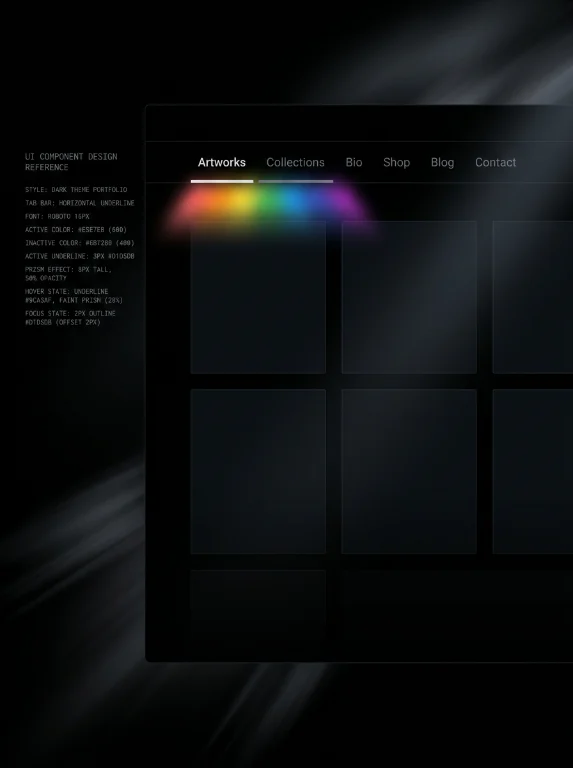Navigate to the Contact tab
The image size is (573, 768).
tap(495, 163)
